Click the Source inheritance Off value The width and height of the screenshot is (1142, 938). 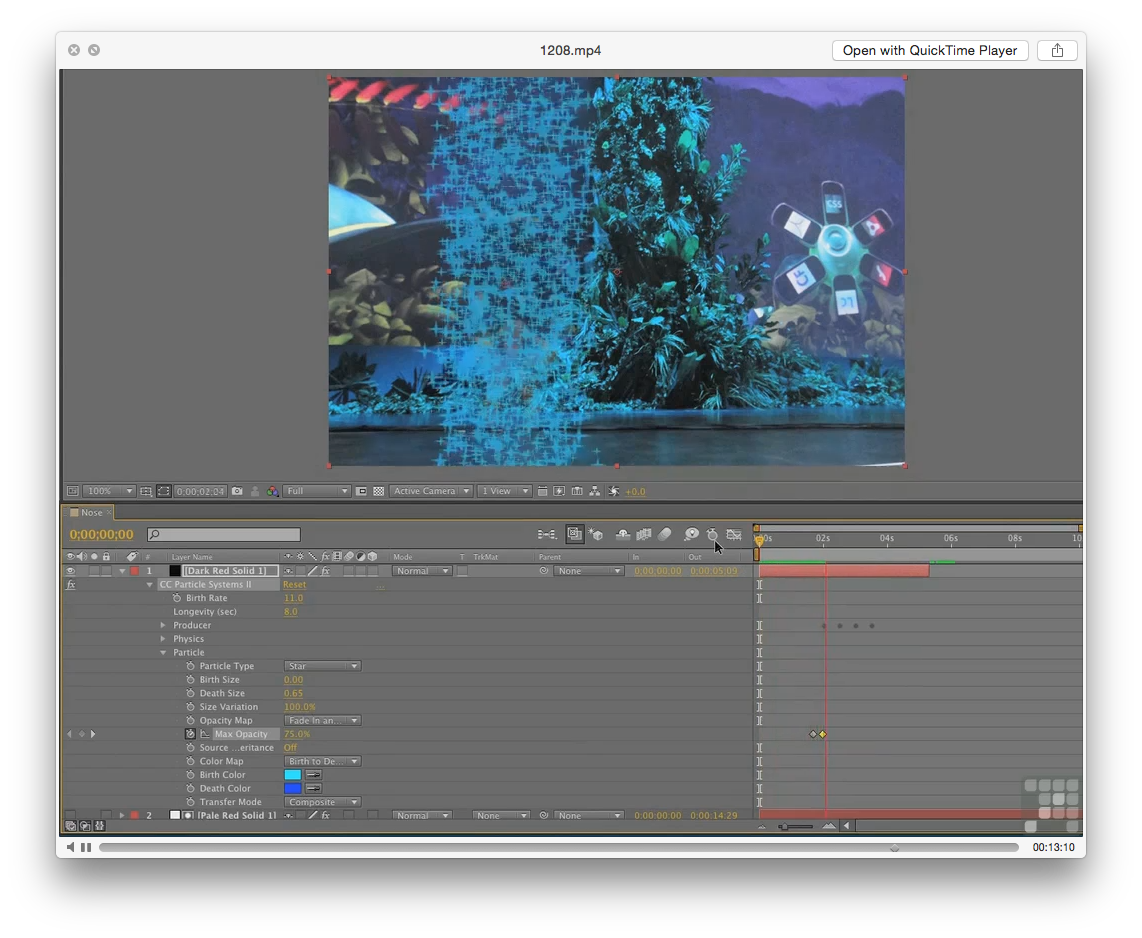(x=290, y=748)
